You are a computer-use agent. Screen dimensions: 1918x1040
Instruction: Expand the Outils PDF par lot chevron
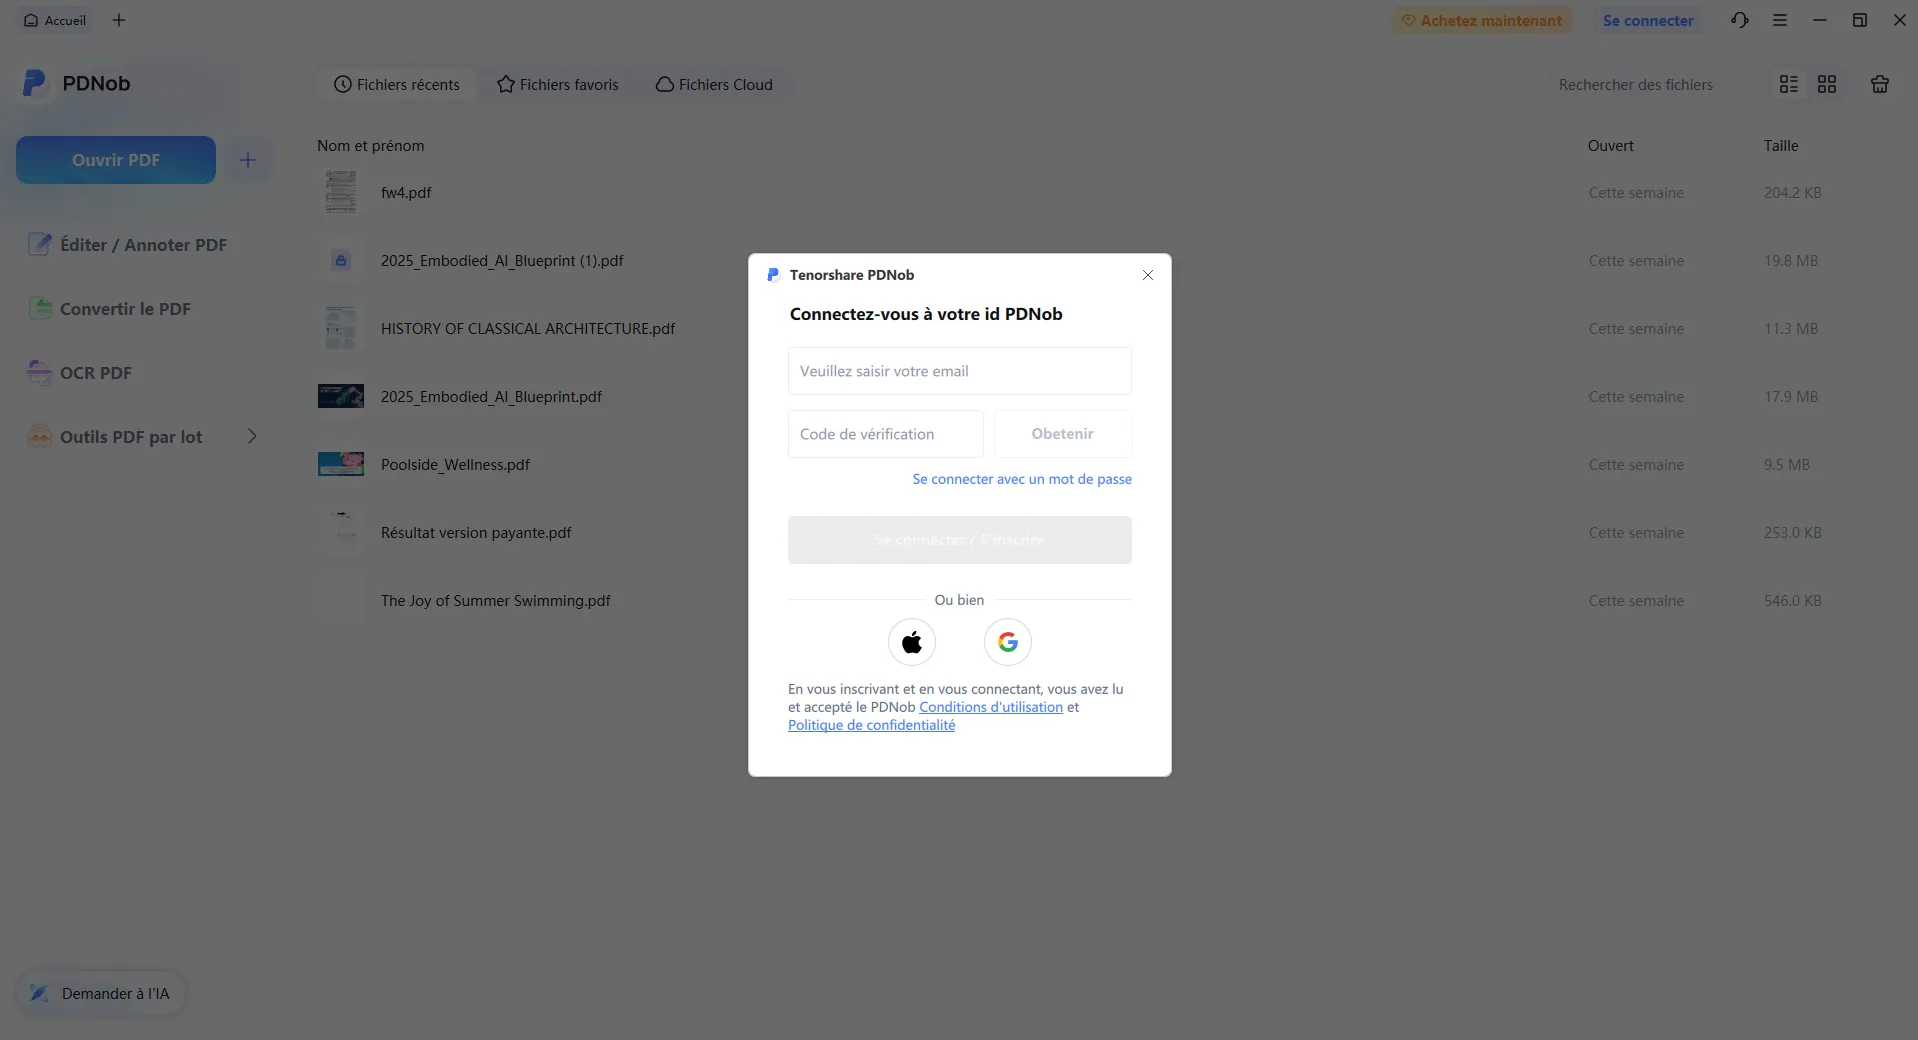point(252,436)
